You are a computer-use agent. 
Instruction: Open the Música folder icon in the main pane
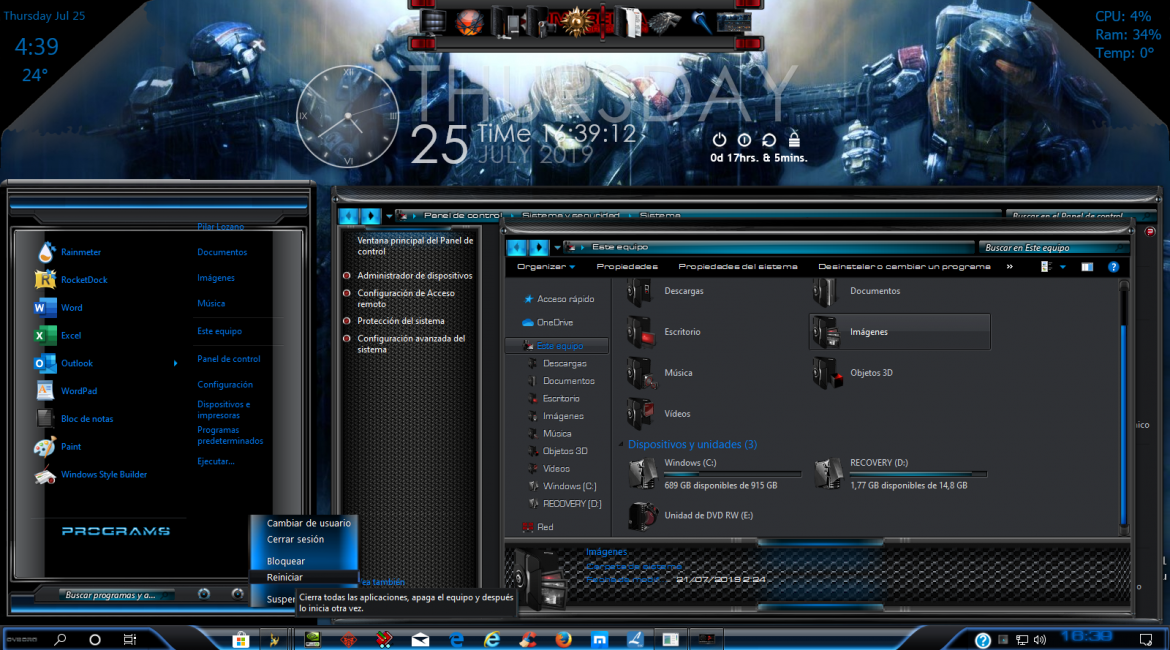(641, 373)
